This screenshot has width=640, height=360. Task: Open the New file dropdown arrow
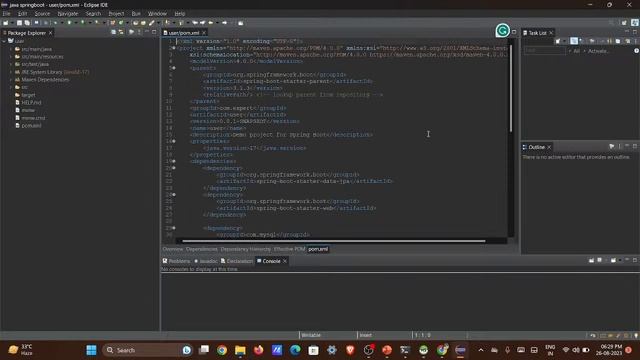12,23
